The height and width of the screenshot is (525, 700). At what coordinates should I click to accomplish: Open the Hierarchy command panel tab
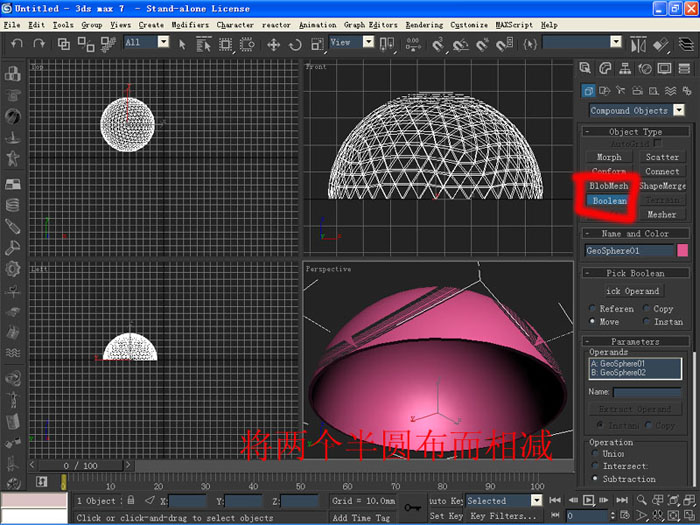tap(625, 68)
